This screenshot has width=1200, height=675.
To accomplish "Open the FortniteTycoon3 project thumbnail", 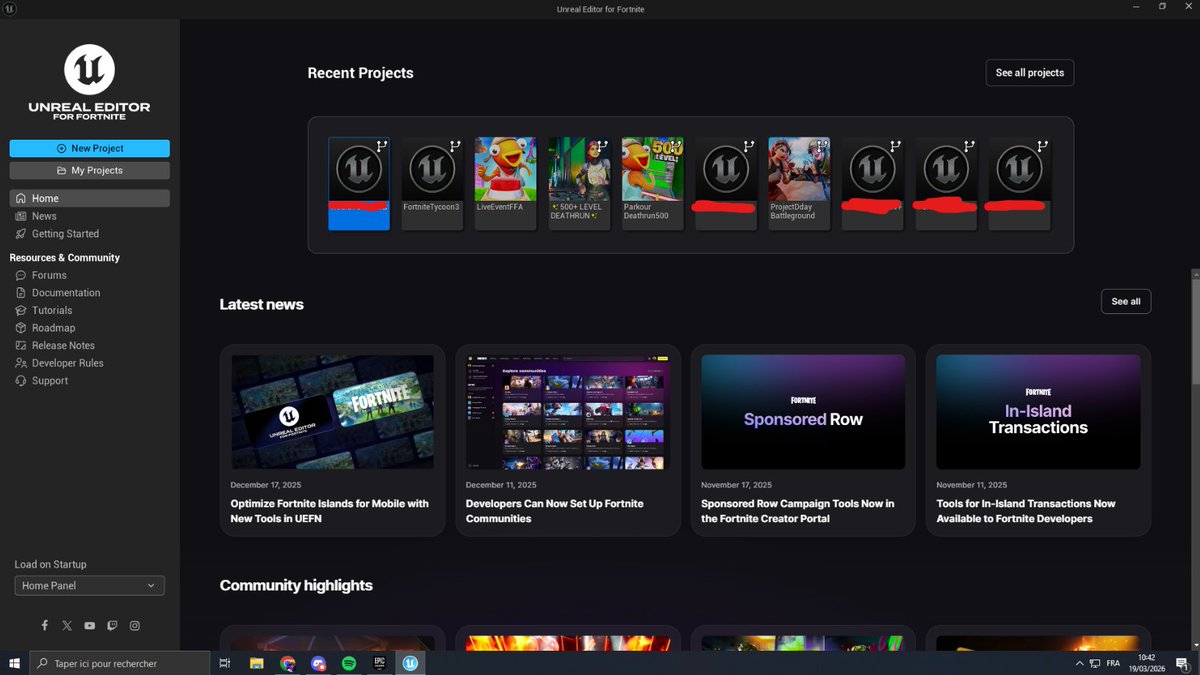I will [x=432, y=168].
